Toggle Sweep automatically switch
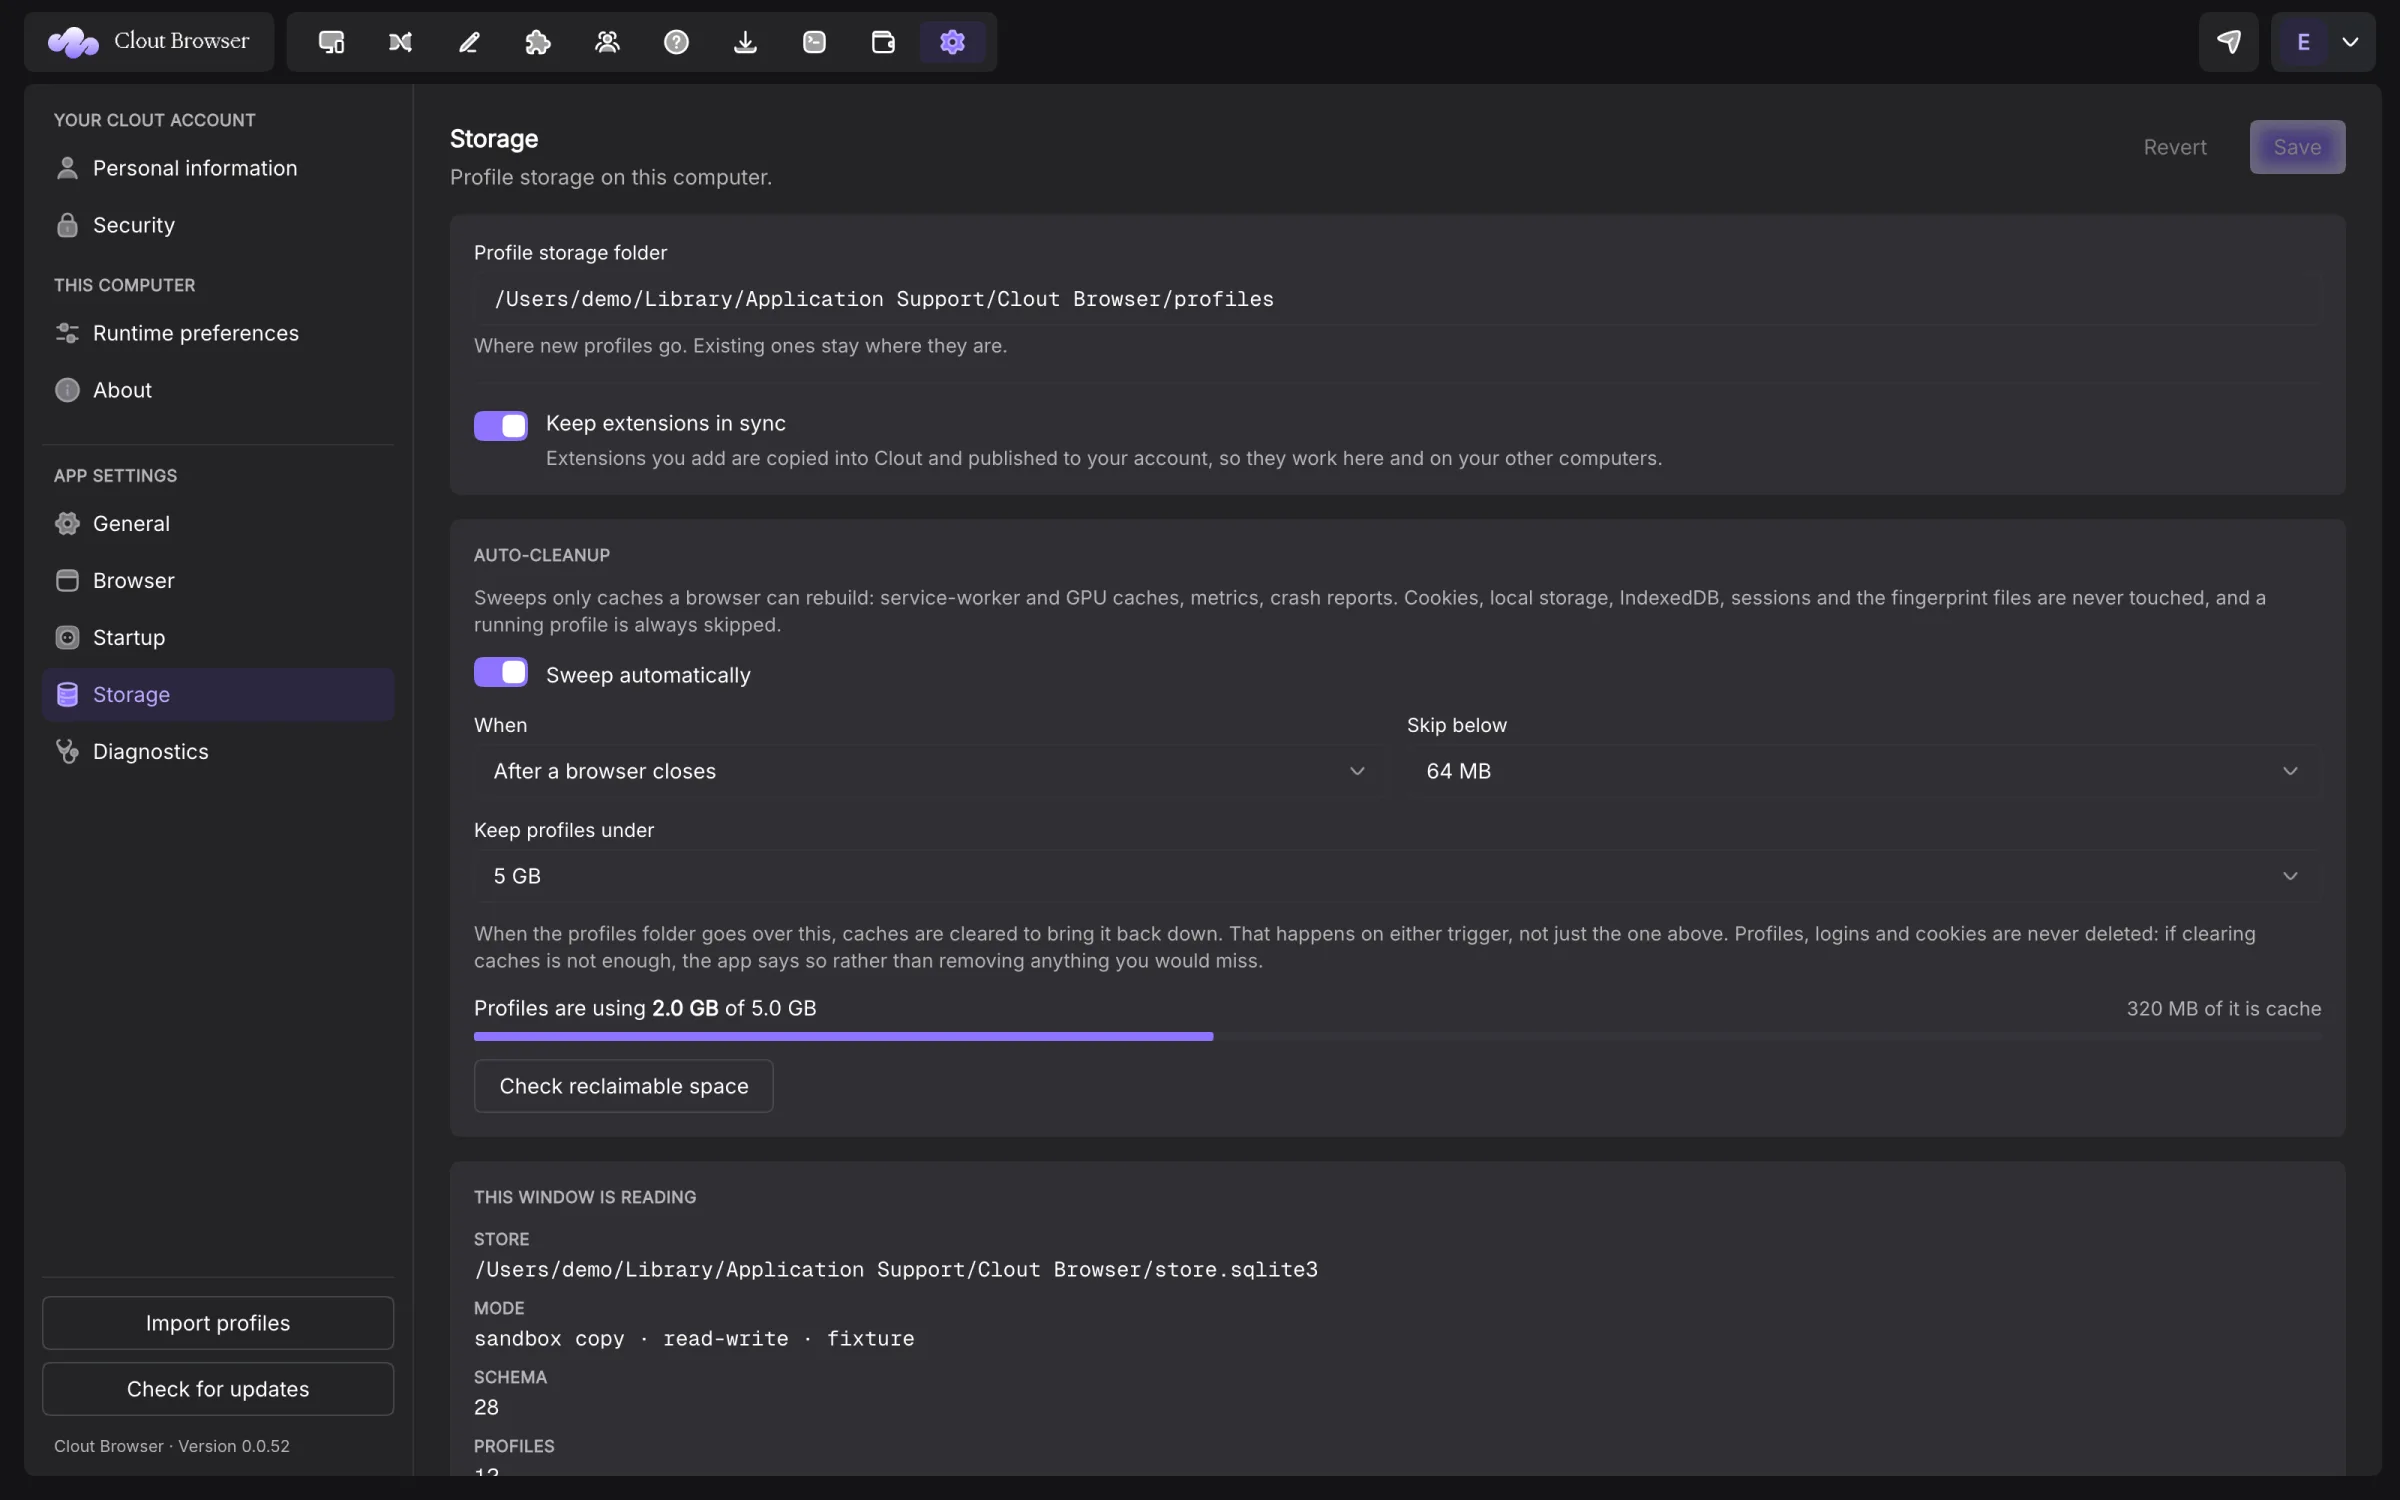Image resolution: width=2400 pixels, height=1500 pixels. pyautogui.click(x=501, y=672)
